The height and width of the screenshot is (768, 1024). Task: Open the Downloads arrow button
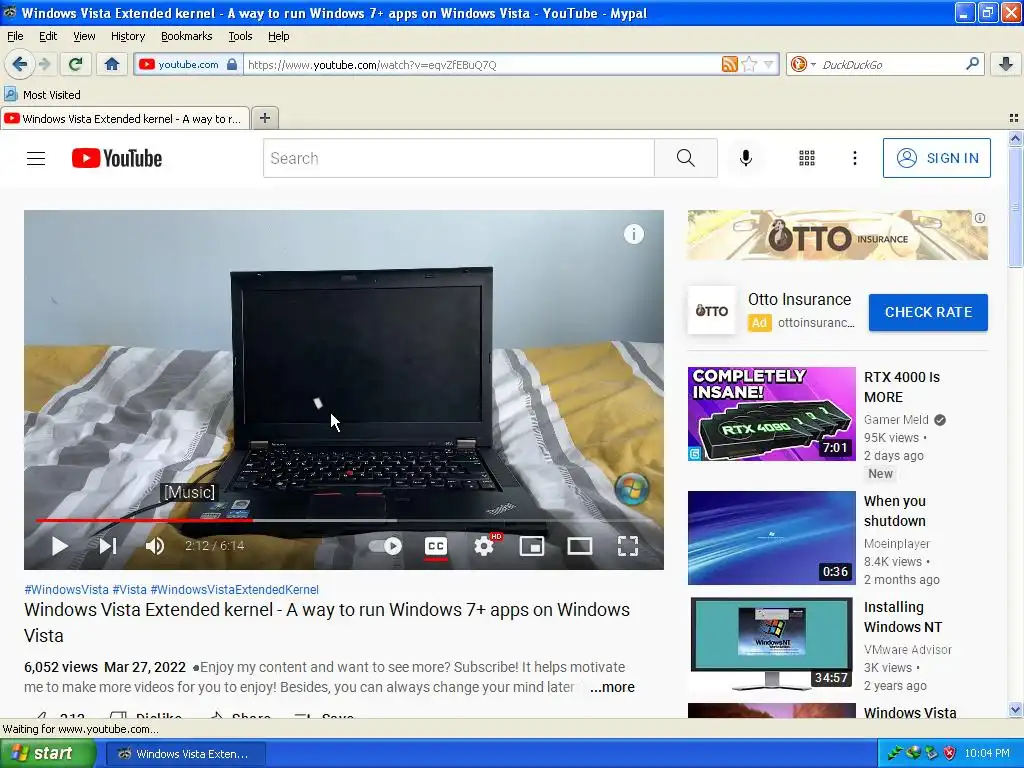click(x=1006, y=64)
